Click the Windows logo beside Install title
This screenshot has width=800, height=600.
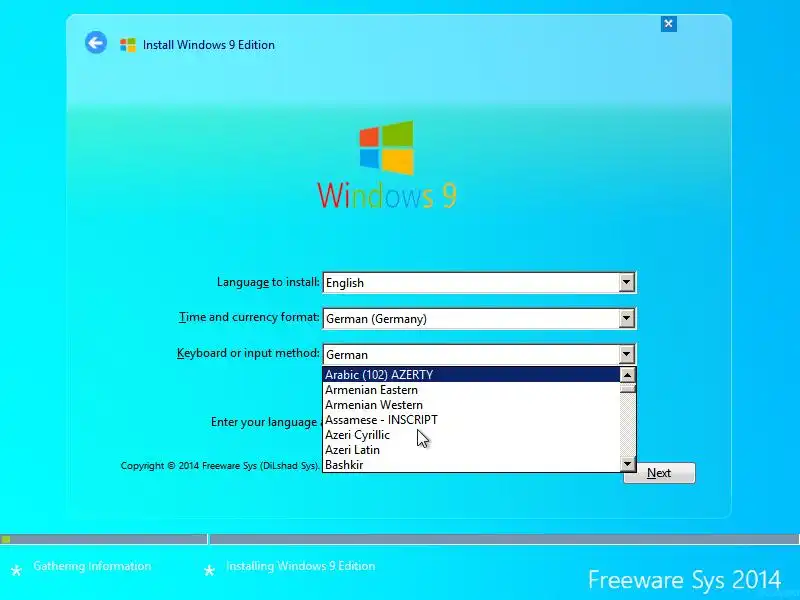pyautogui.click(x=128, y=45)
